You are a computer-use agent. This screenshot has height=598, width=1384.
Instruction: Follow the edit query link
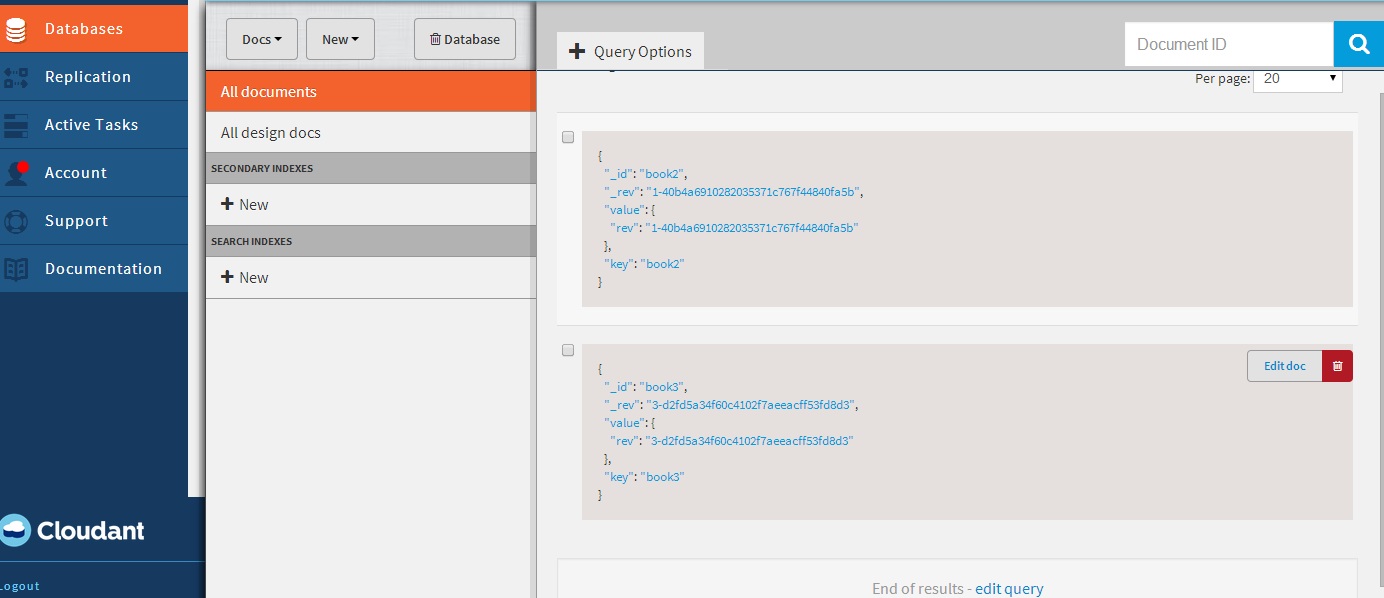pyautogui.click(x=1009, y=589)
